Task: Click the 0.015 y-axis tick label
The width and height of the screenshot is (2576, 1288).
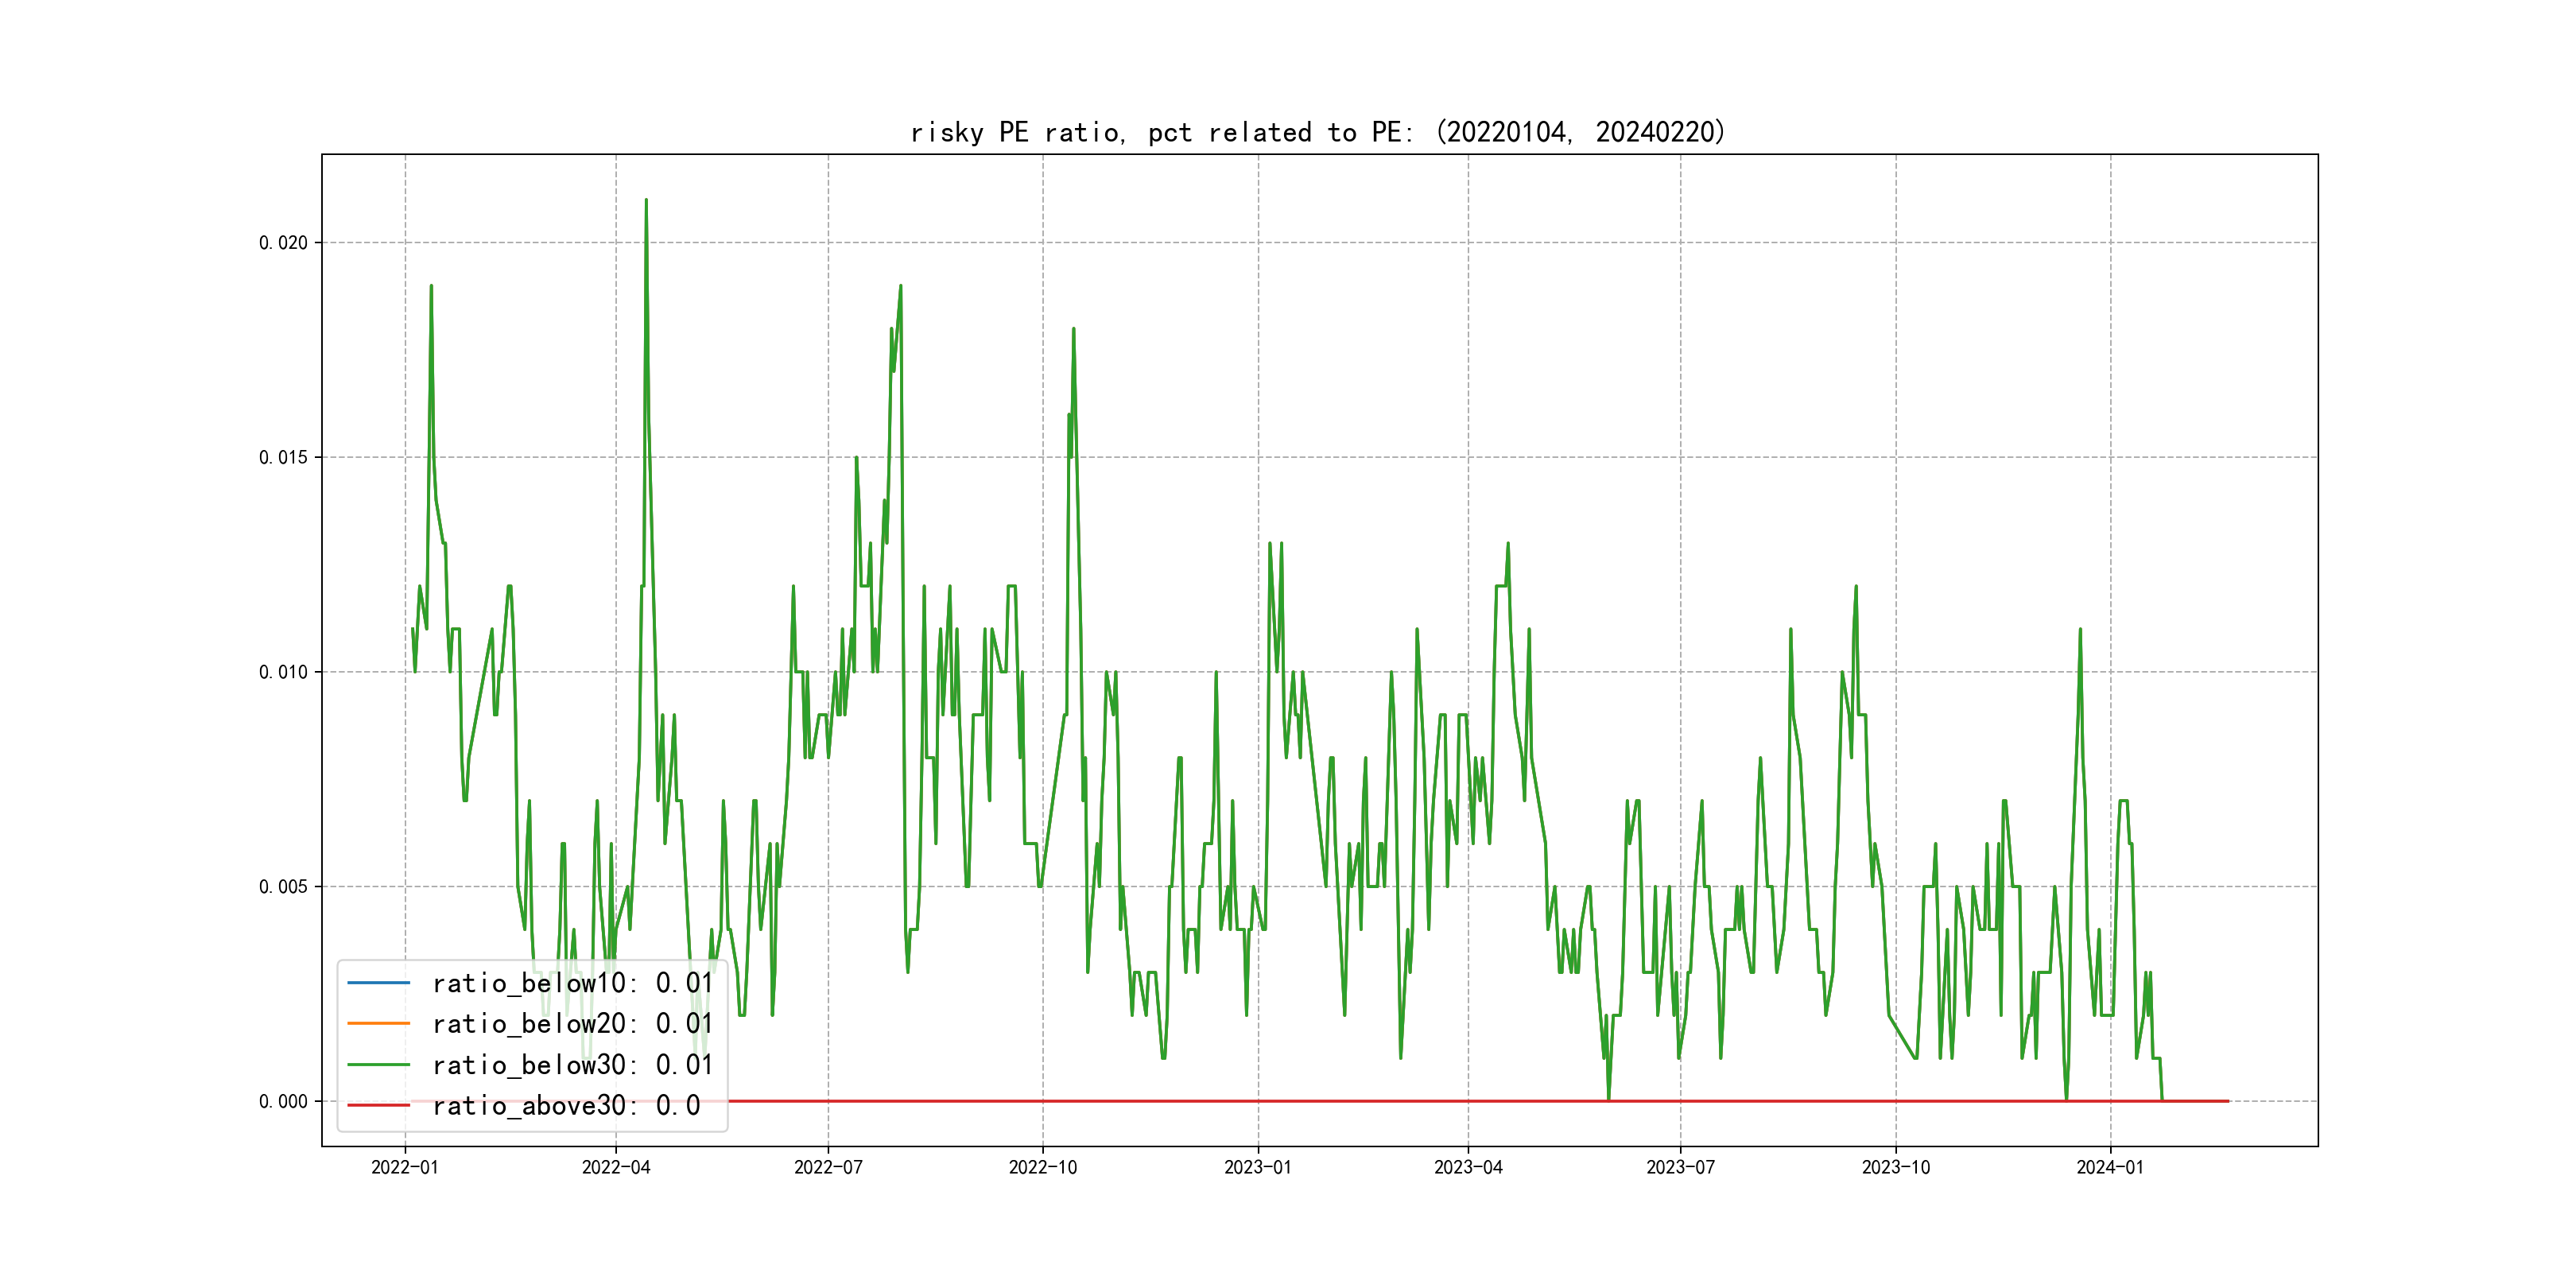Action: [283, 458]
